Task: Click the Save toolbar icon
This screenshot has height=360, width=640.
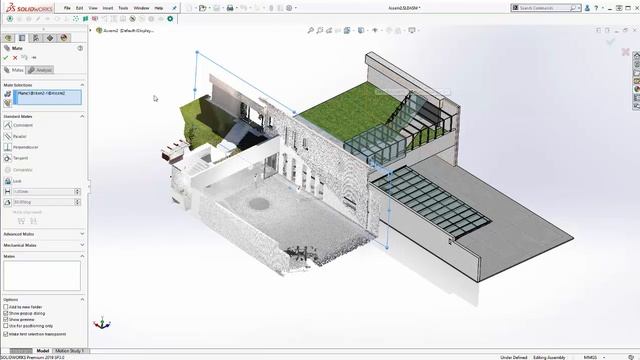Action: [x=217, y=8]
